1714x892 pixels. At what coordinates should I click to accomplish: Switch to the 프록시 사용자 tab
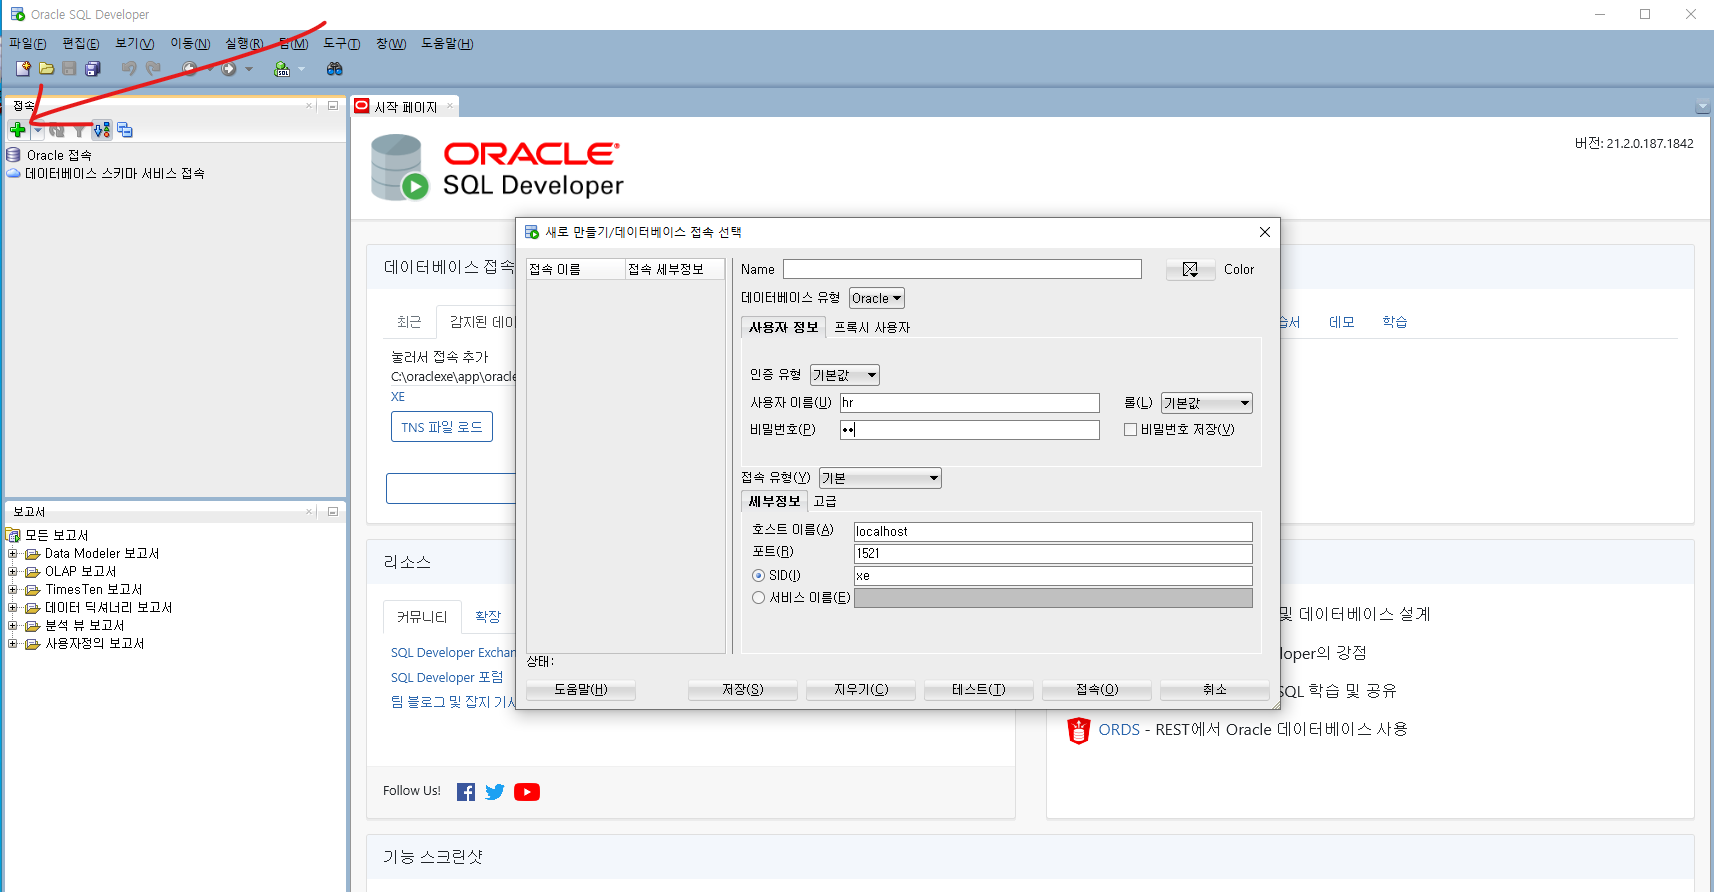click(872, 327)
